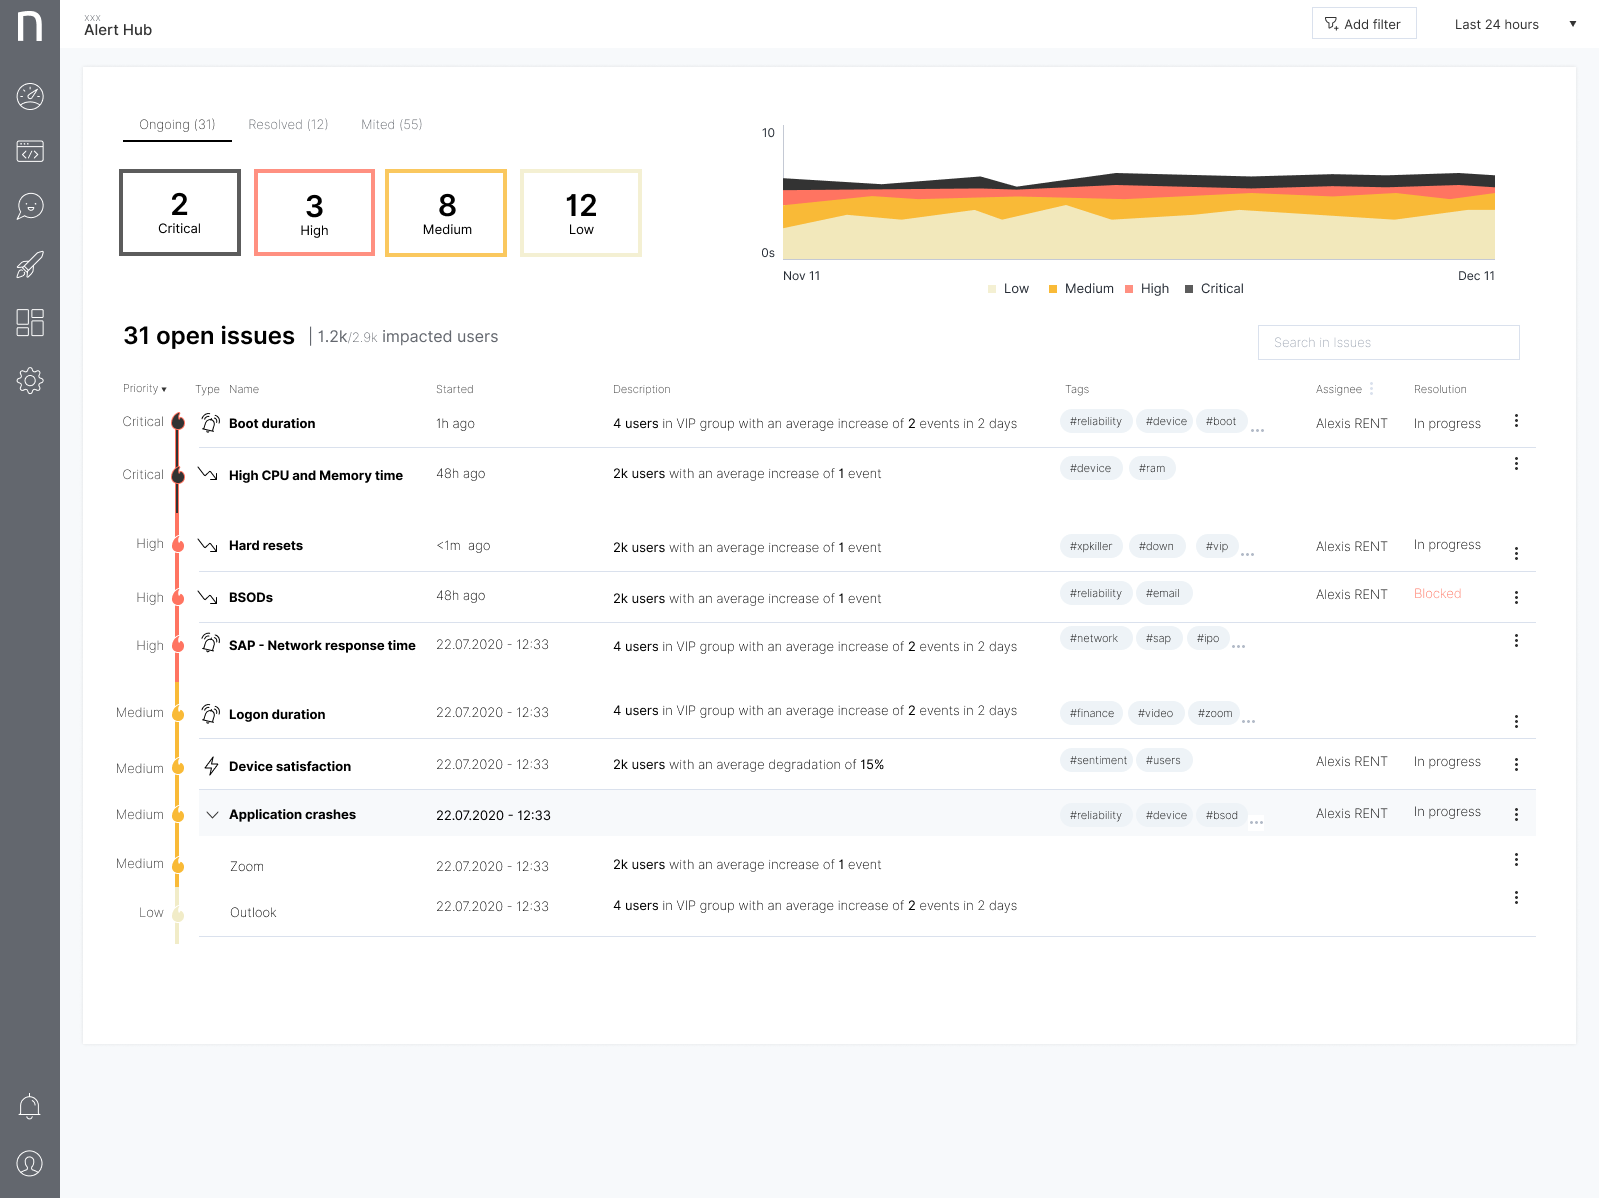Toggle the High priority filter card
The height and width of the screenshot is (1198, 1600).
(x=314, y=213)
